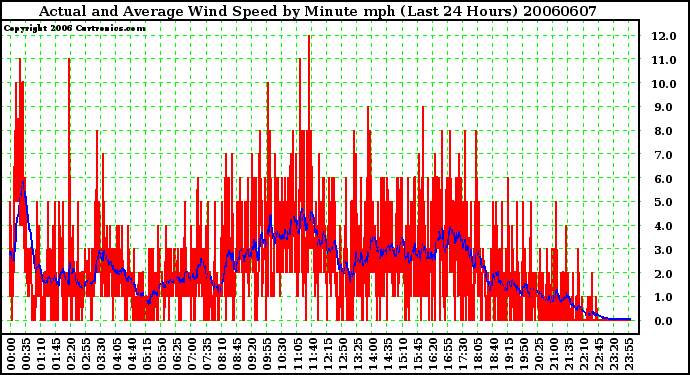Click the 04:40 time label
Image resolution: width=690 pixels, height=375 pixels.
(132, 354)
